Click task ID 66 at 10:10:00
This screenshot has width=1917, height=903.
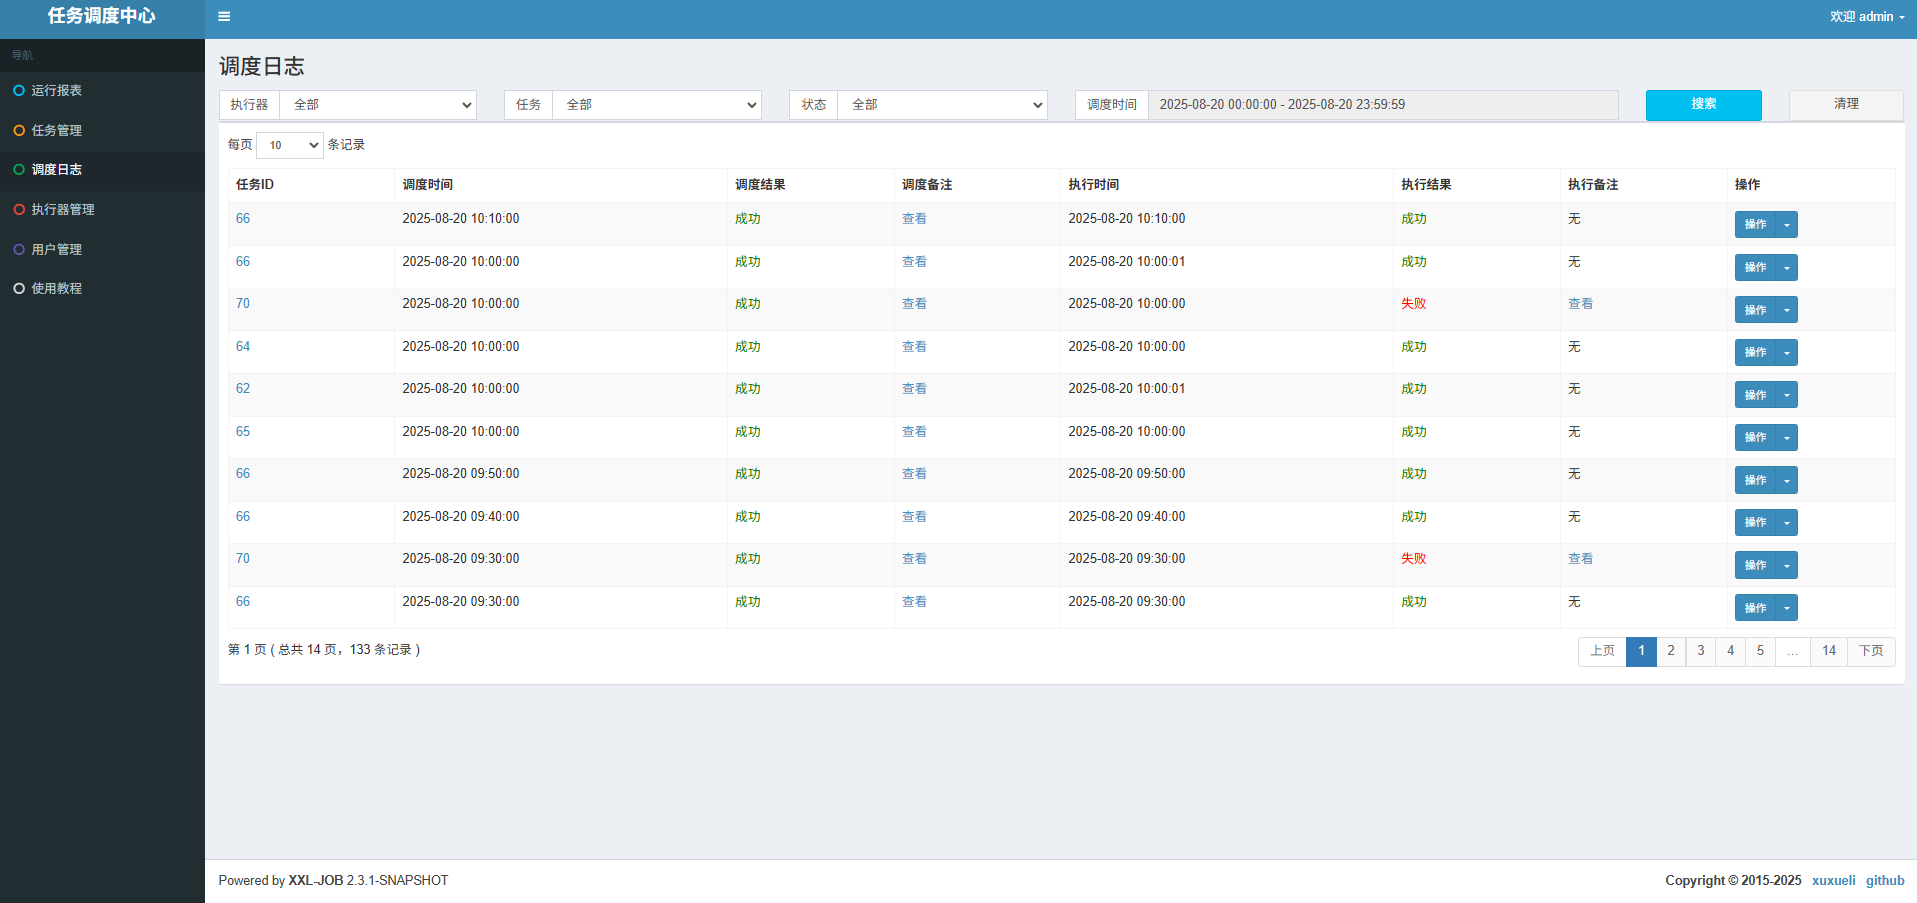point(243,219)
